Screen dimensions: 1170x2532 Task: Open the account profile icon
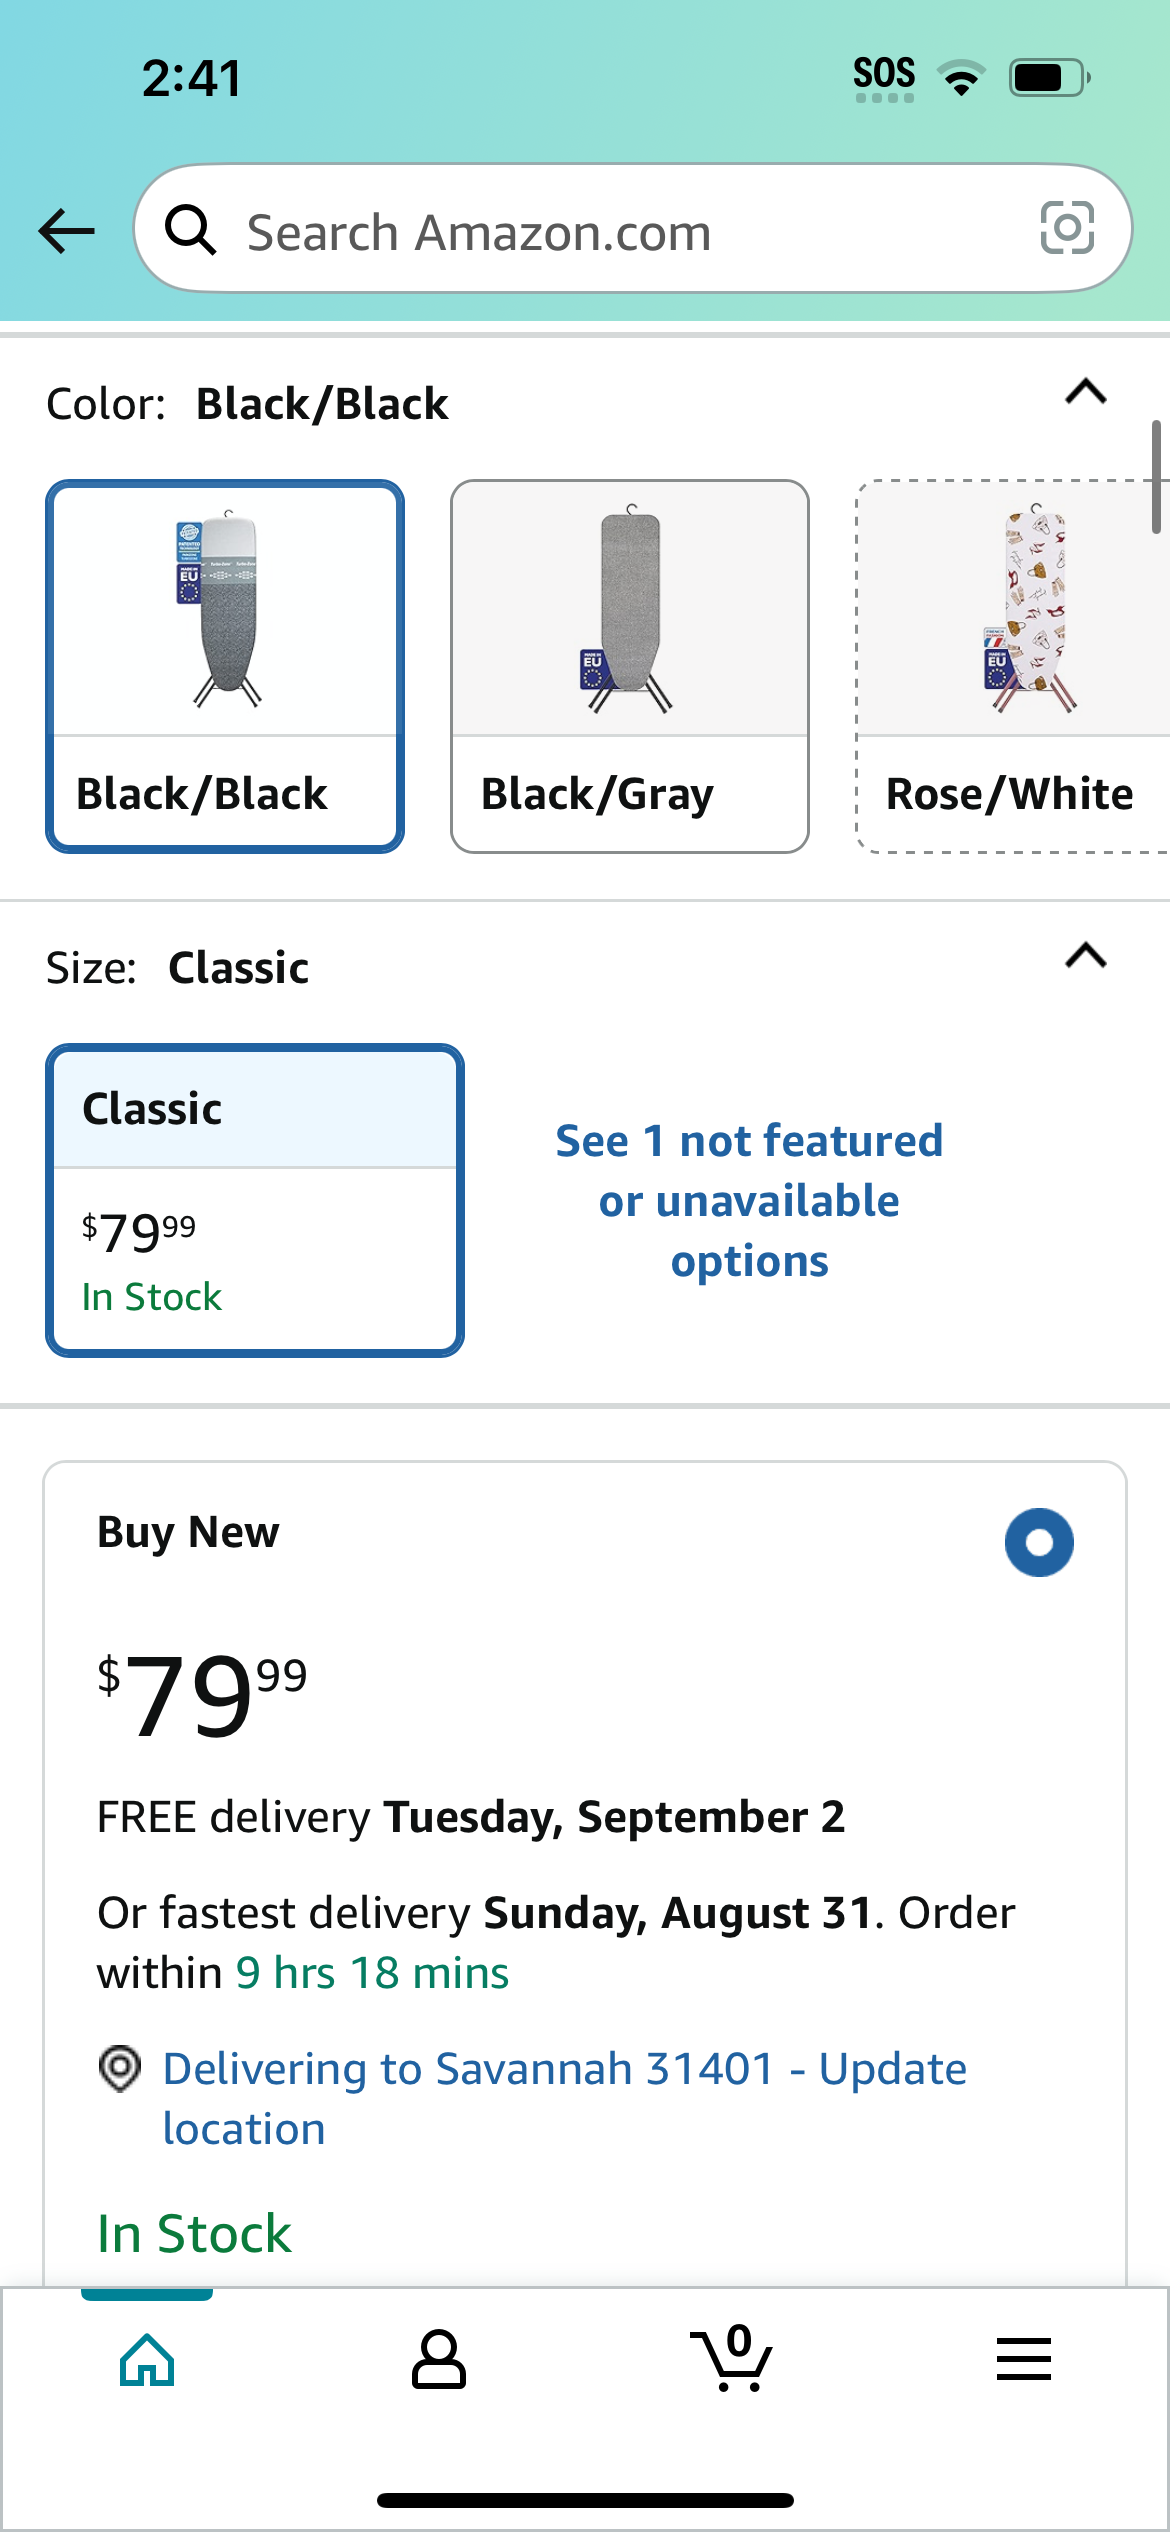tap(439, 2360)
